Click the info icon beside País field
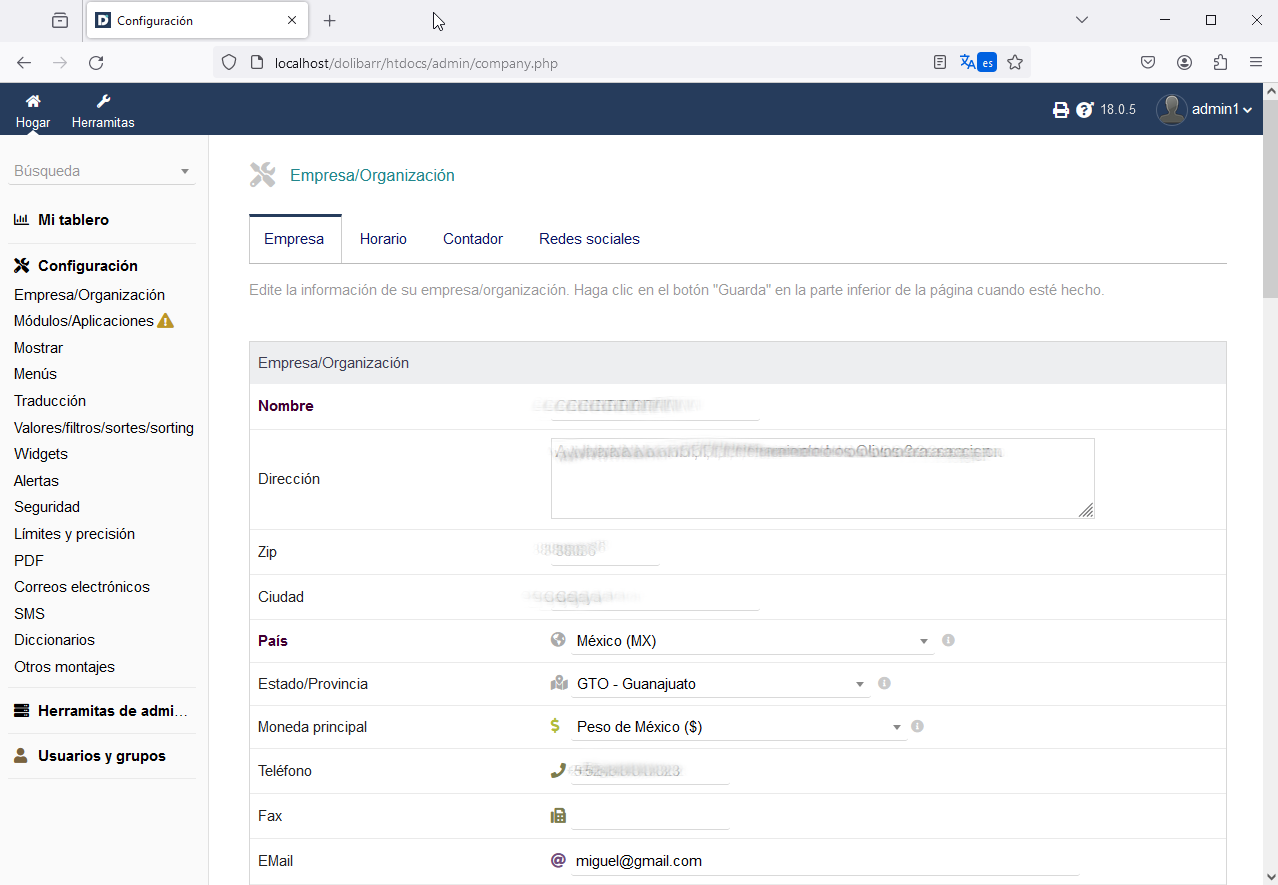Image resolution: width=1278 pixels, height=885 pixels. tap(948, 640)
